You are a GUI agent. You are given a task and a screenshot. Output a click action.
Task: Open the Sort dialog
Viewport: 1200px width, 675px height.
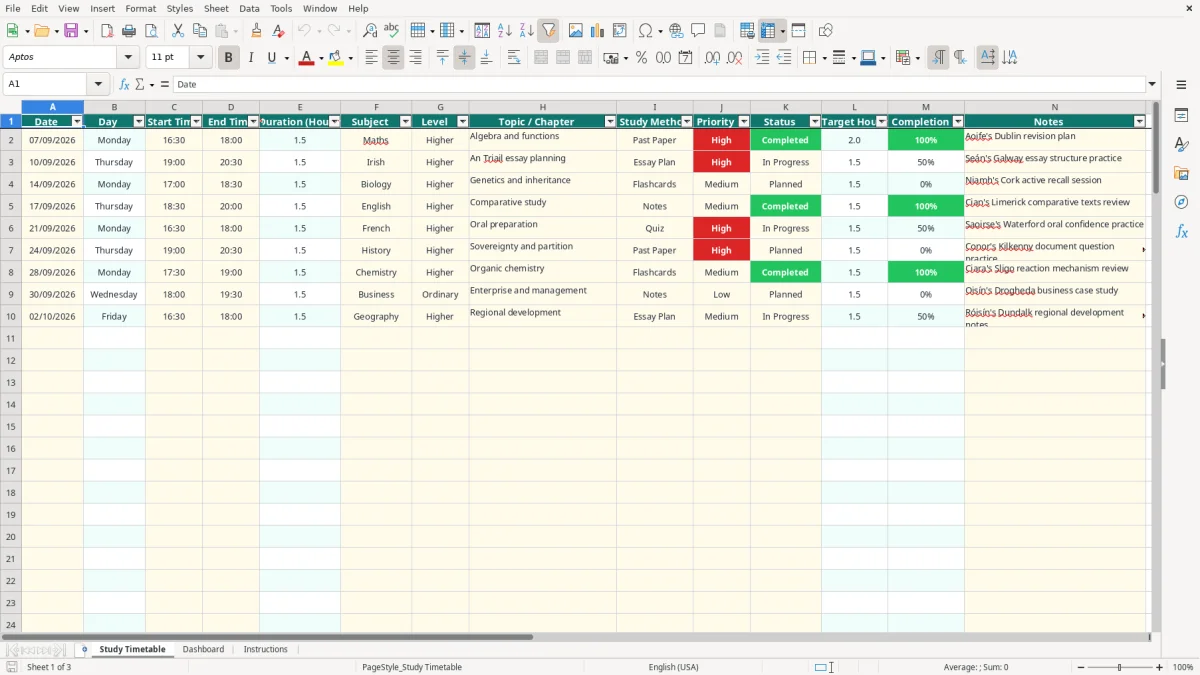(x=482, y=31)
